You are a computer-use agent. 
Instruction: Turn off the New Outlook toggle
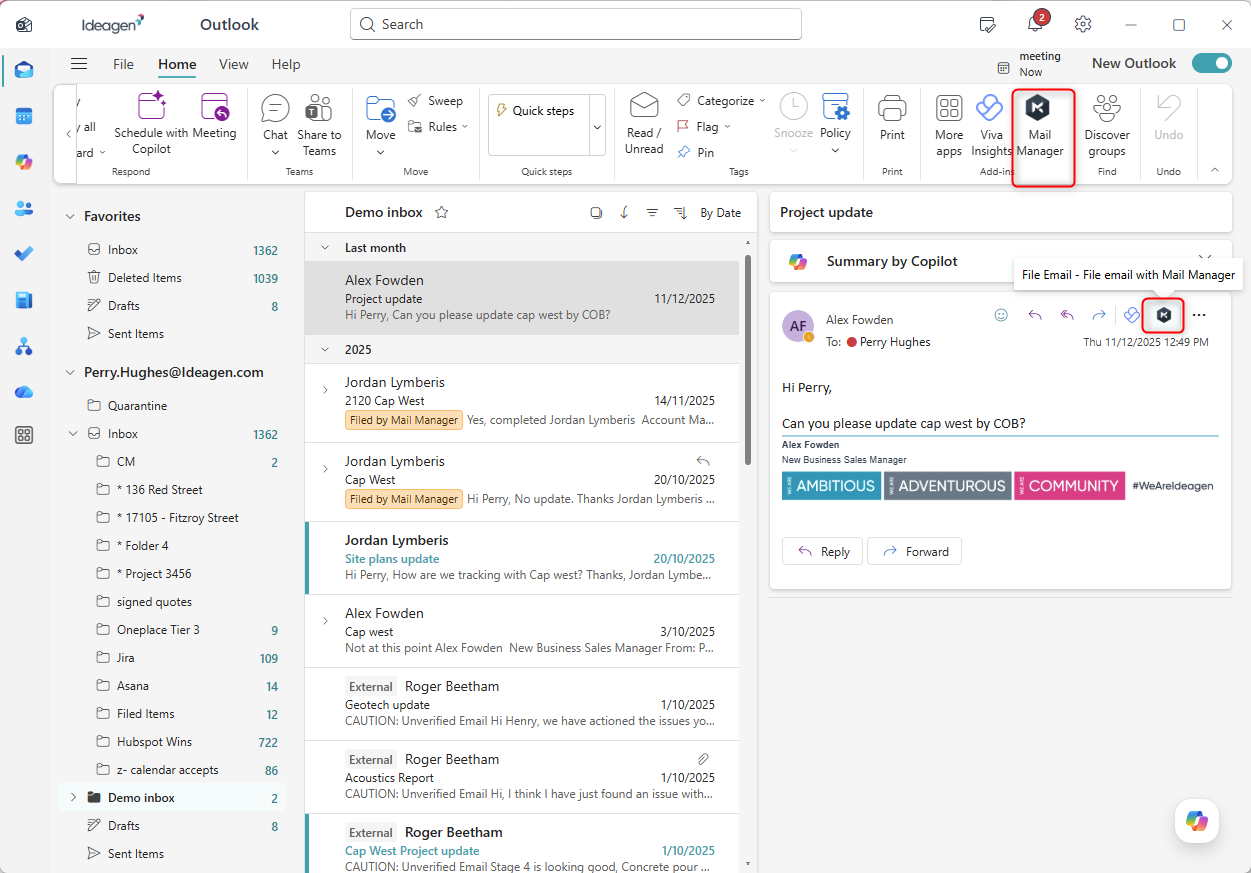[x=1211, y=63]
